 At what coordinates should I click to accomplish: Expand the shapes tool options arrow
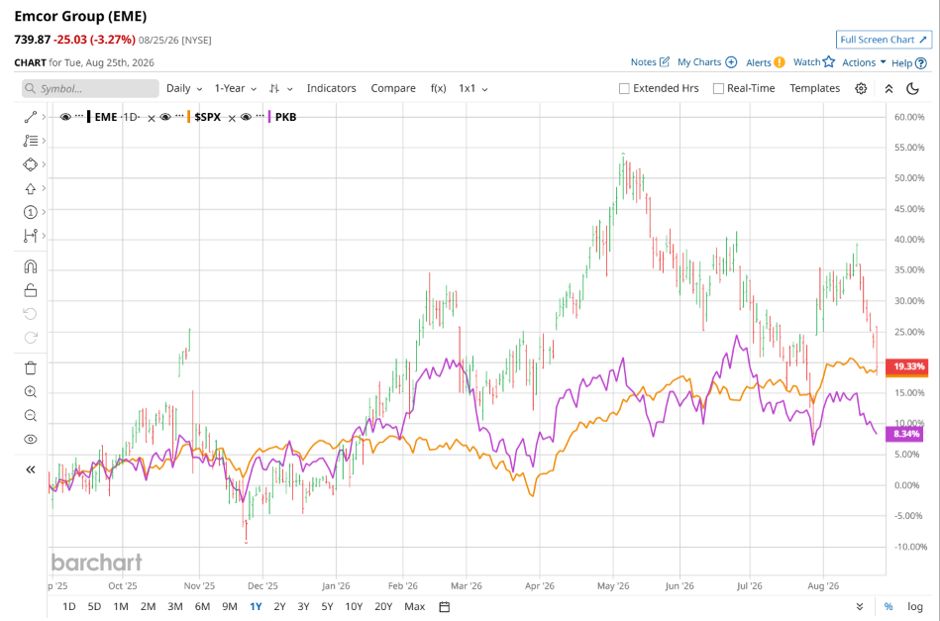coord(44,164)
